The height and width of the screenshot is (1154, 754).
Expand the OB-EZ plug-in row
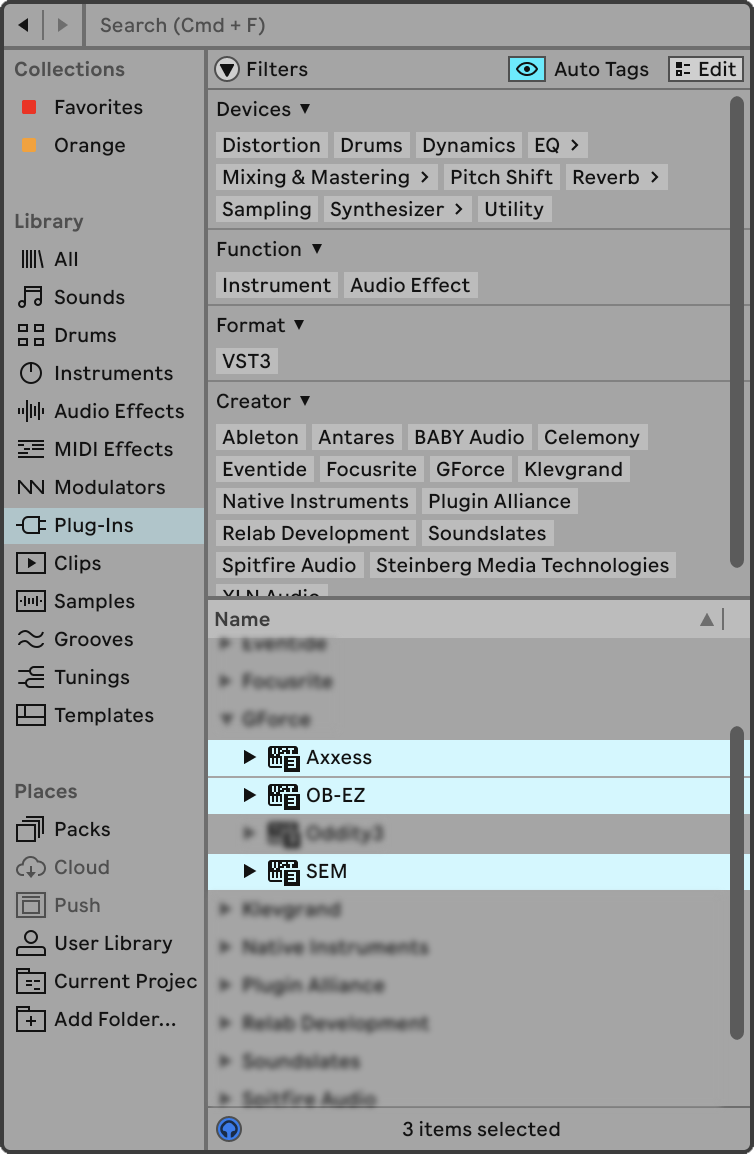(250, 796)
